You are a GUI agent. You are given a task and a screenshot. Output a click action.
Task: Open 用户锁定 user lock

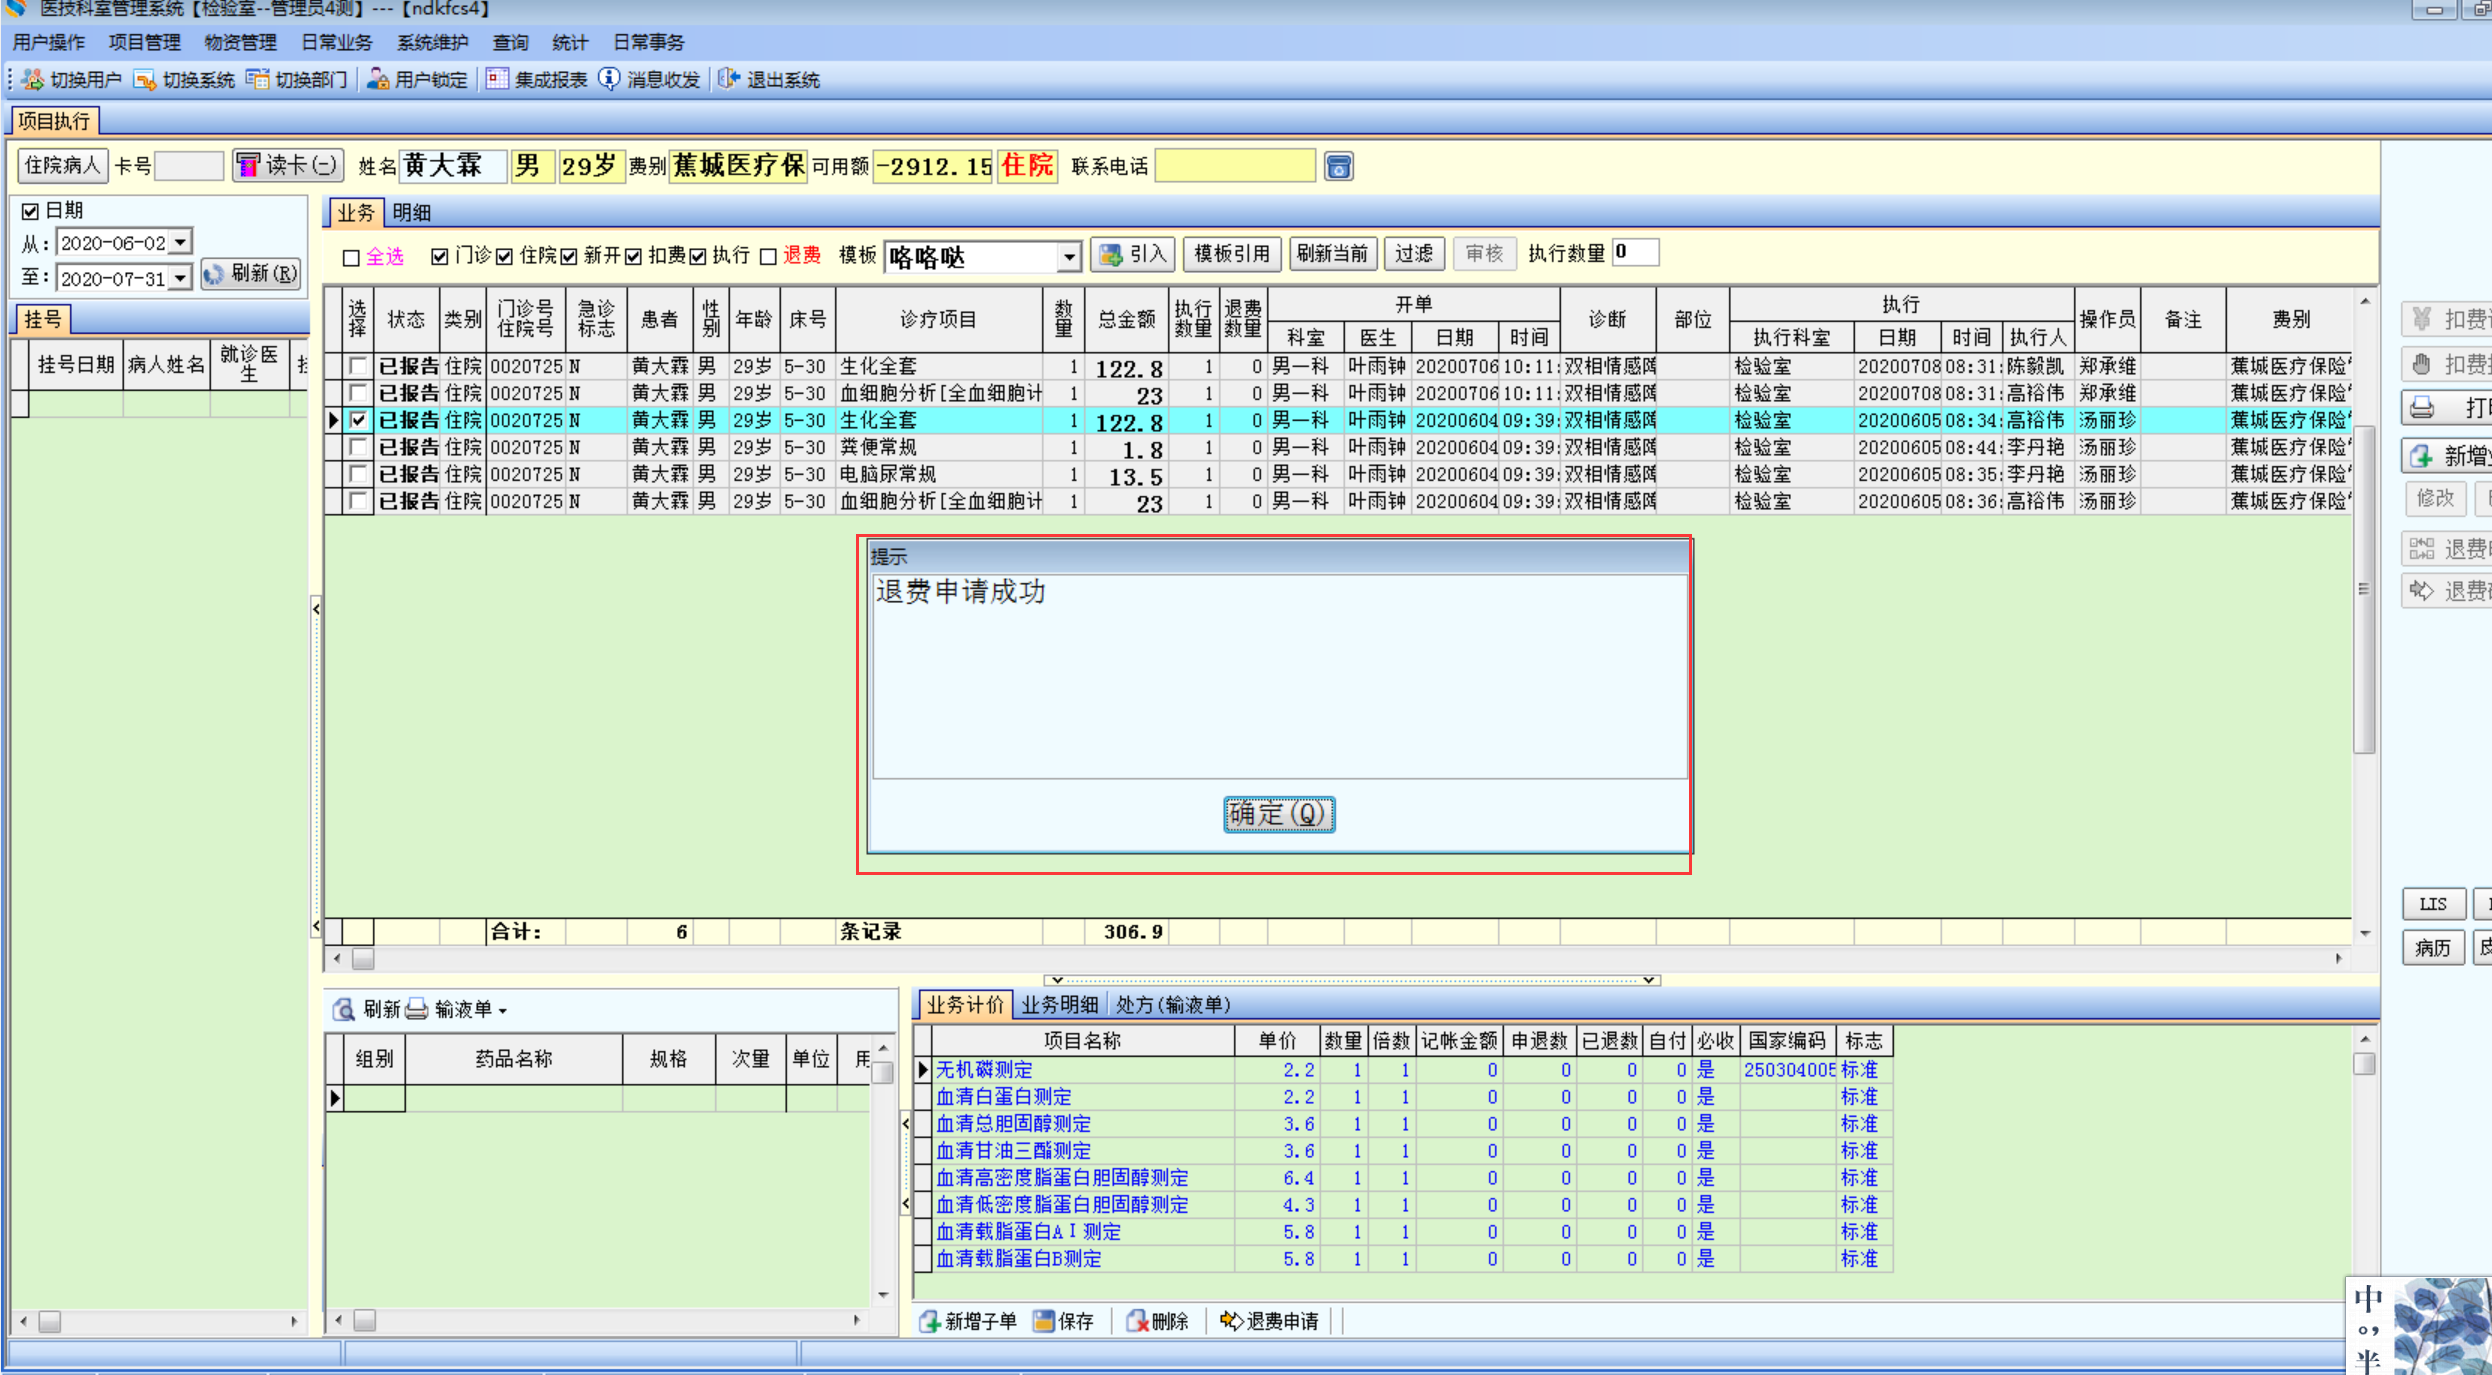[x=378, y=80]
